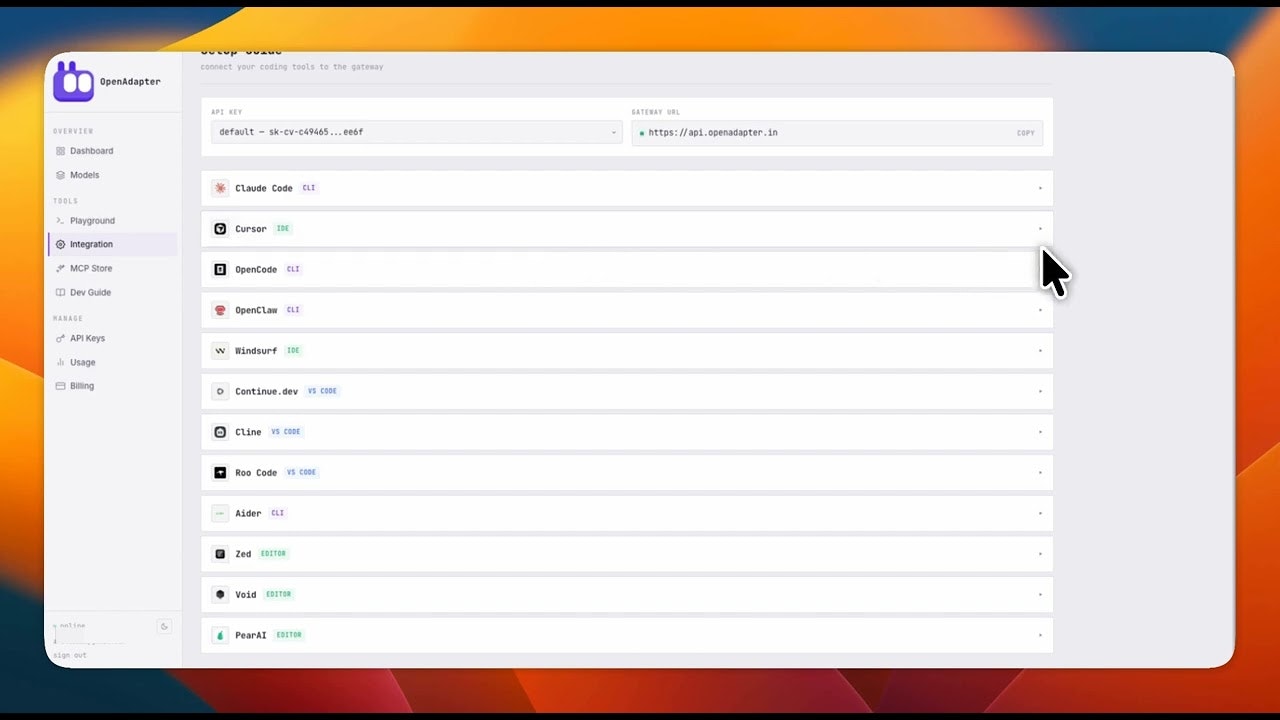Open Models in the sidebar
Screen dimensions: 1280x720
(112, 175)
